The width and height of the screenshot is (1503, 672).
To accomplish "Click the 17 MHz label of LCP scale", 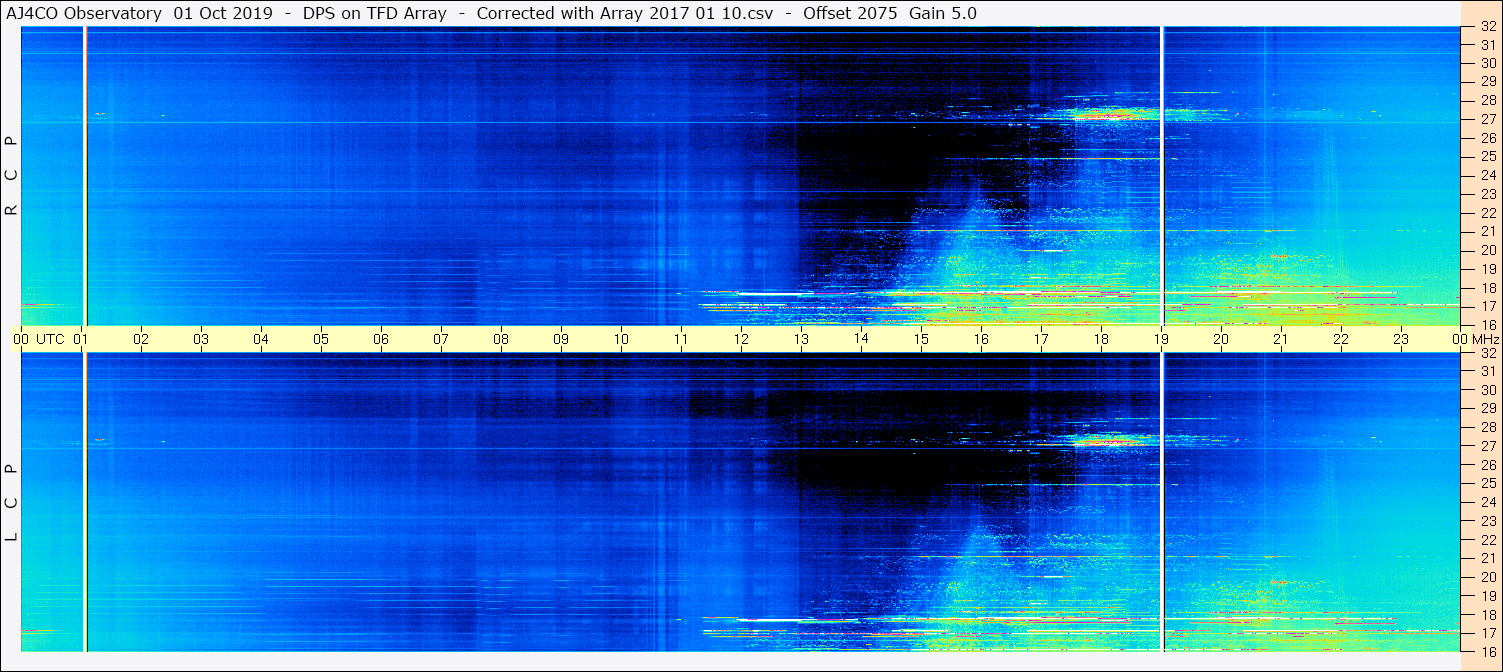I will 1488,633.
